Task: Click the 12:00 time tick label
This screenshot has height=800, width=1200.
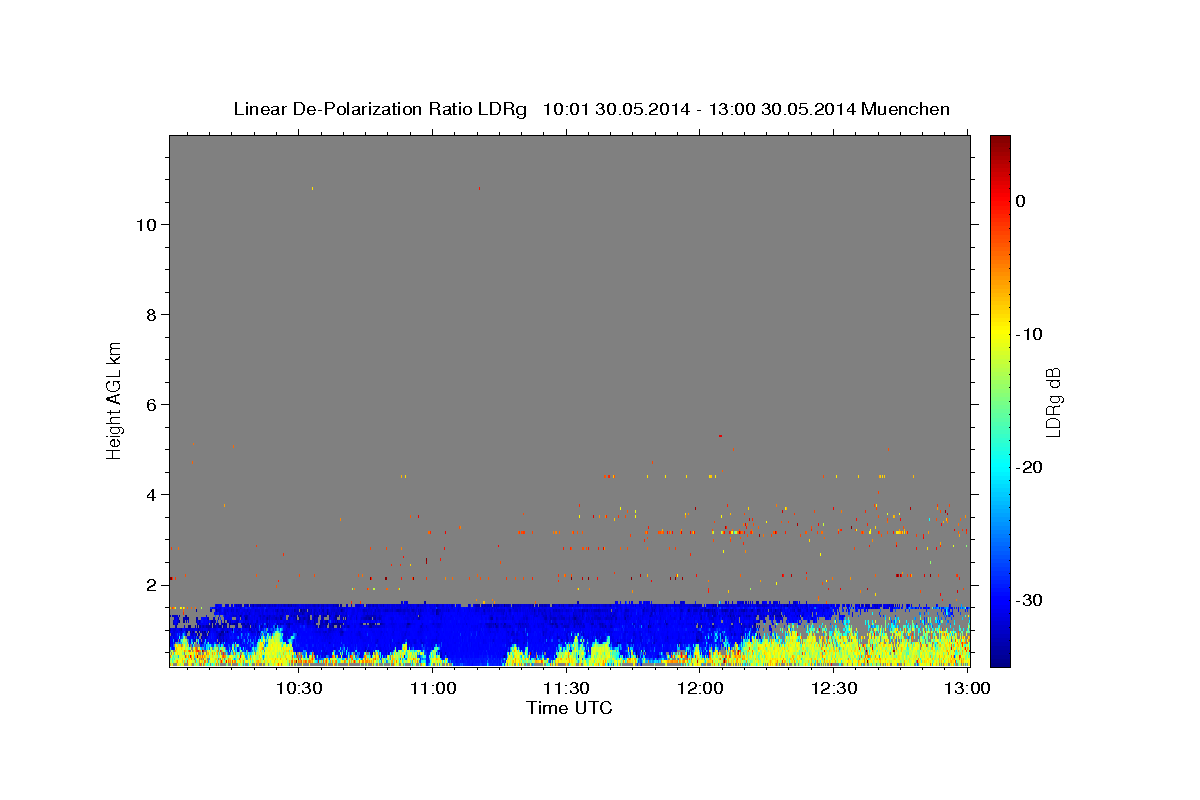Action: click(700, 689)
